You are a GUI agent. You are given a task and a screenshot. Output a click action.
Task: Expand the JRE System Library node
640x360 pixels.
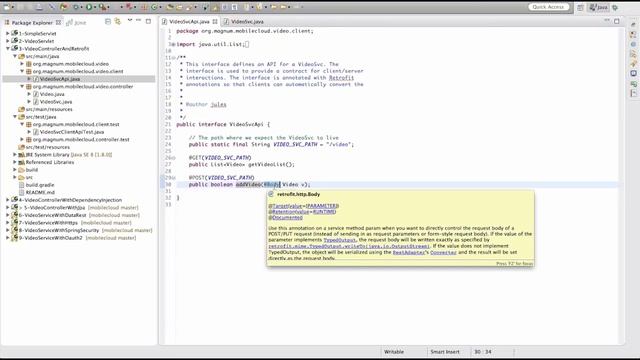(x=15, y=155)
